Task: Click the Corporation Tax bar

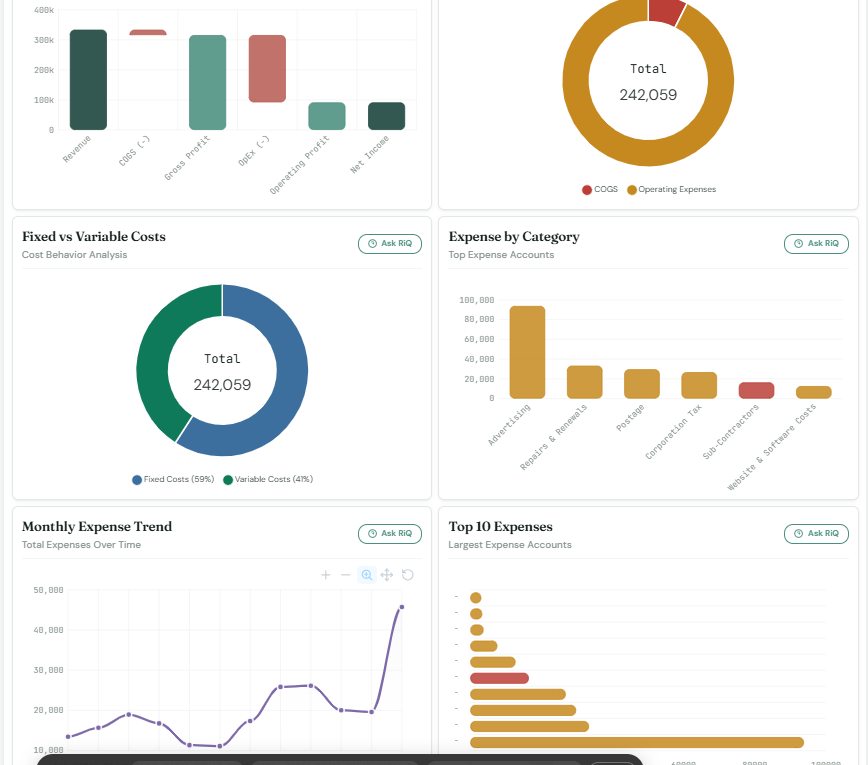Action: coord(699,385)
